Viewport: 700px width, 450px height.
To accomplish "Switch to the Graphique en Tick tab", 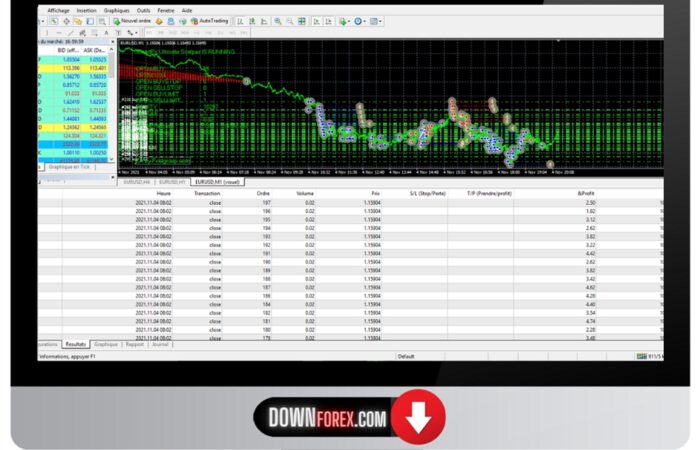I will coord(70,167).
